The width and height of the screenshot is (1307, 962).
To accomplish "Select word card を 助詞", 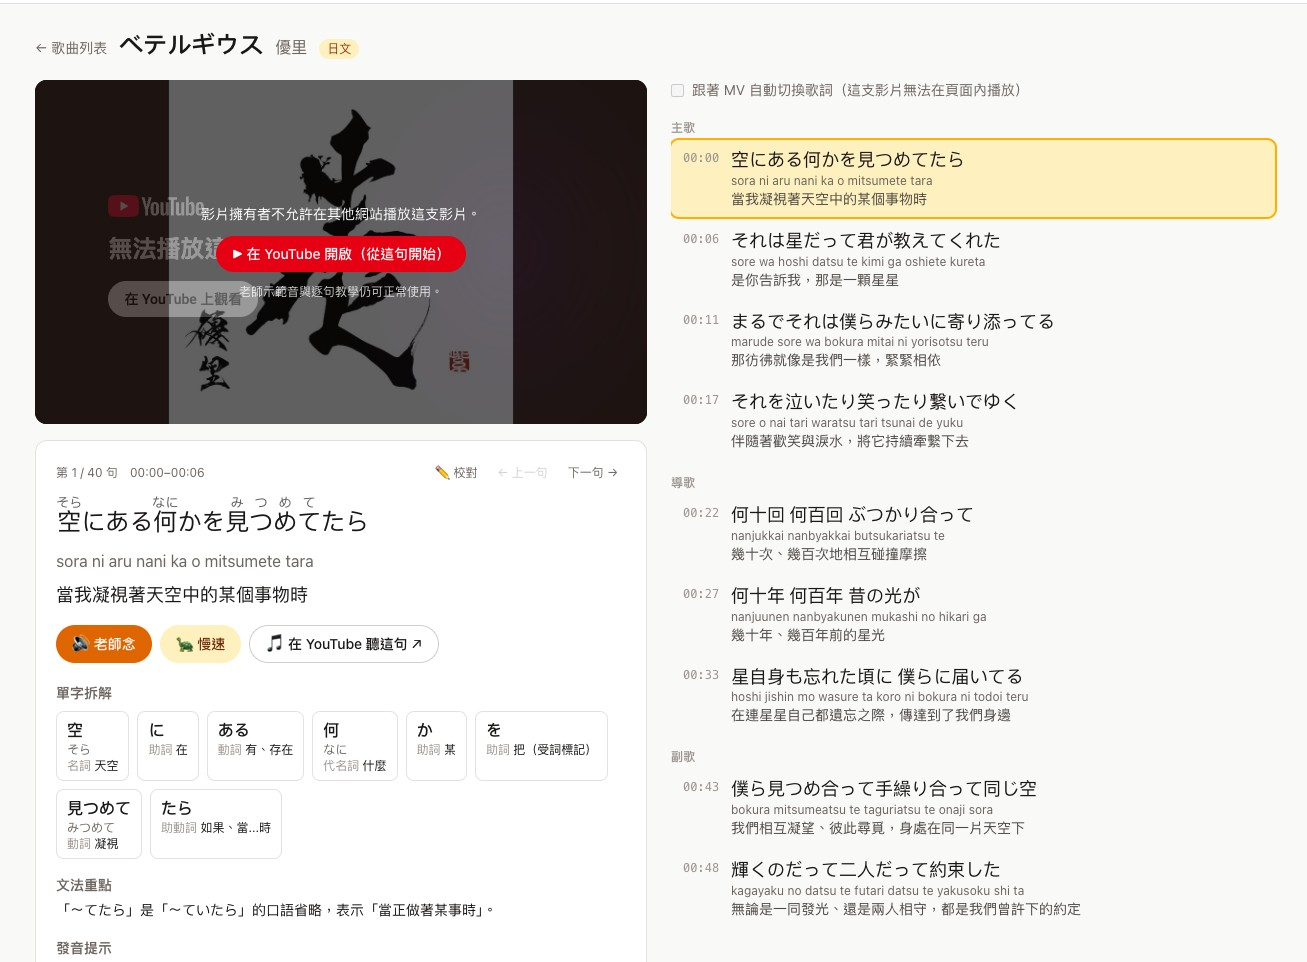I will tap(541, 746).
